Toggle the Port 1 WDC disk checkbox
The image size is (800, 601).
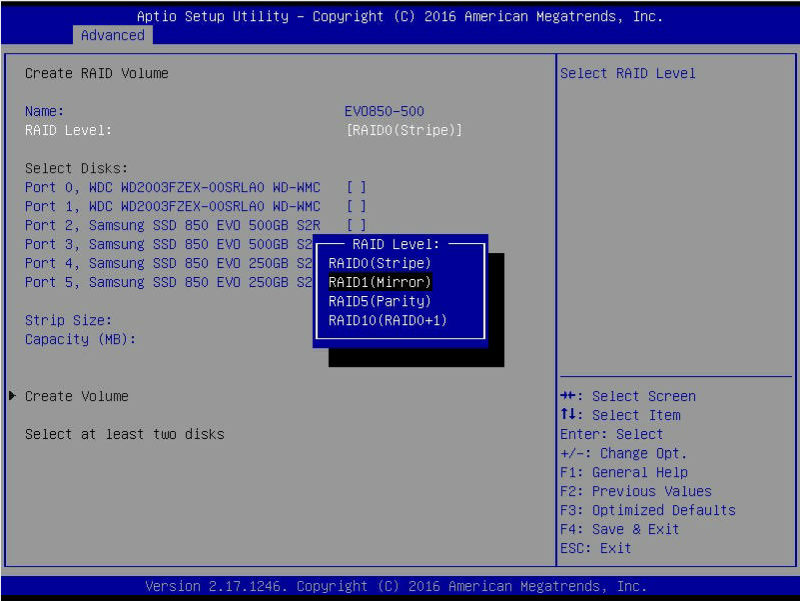356,206
